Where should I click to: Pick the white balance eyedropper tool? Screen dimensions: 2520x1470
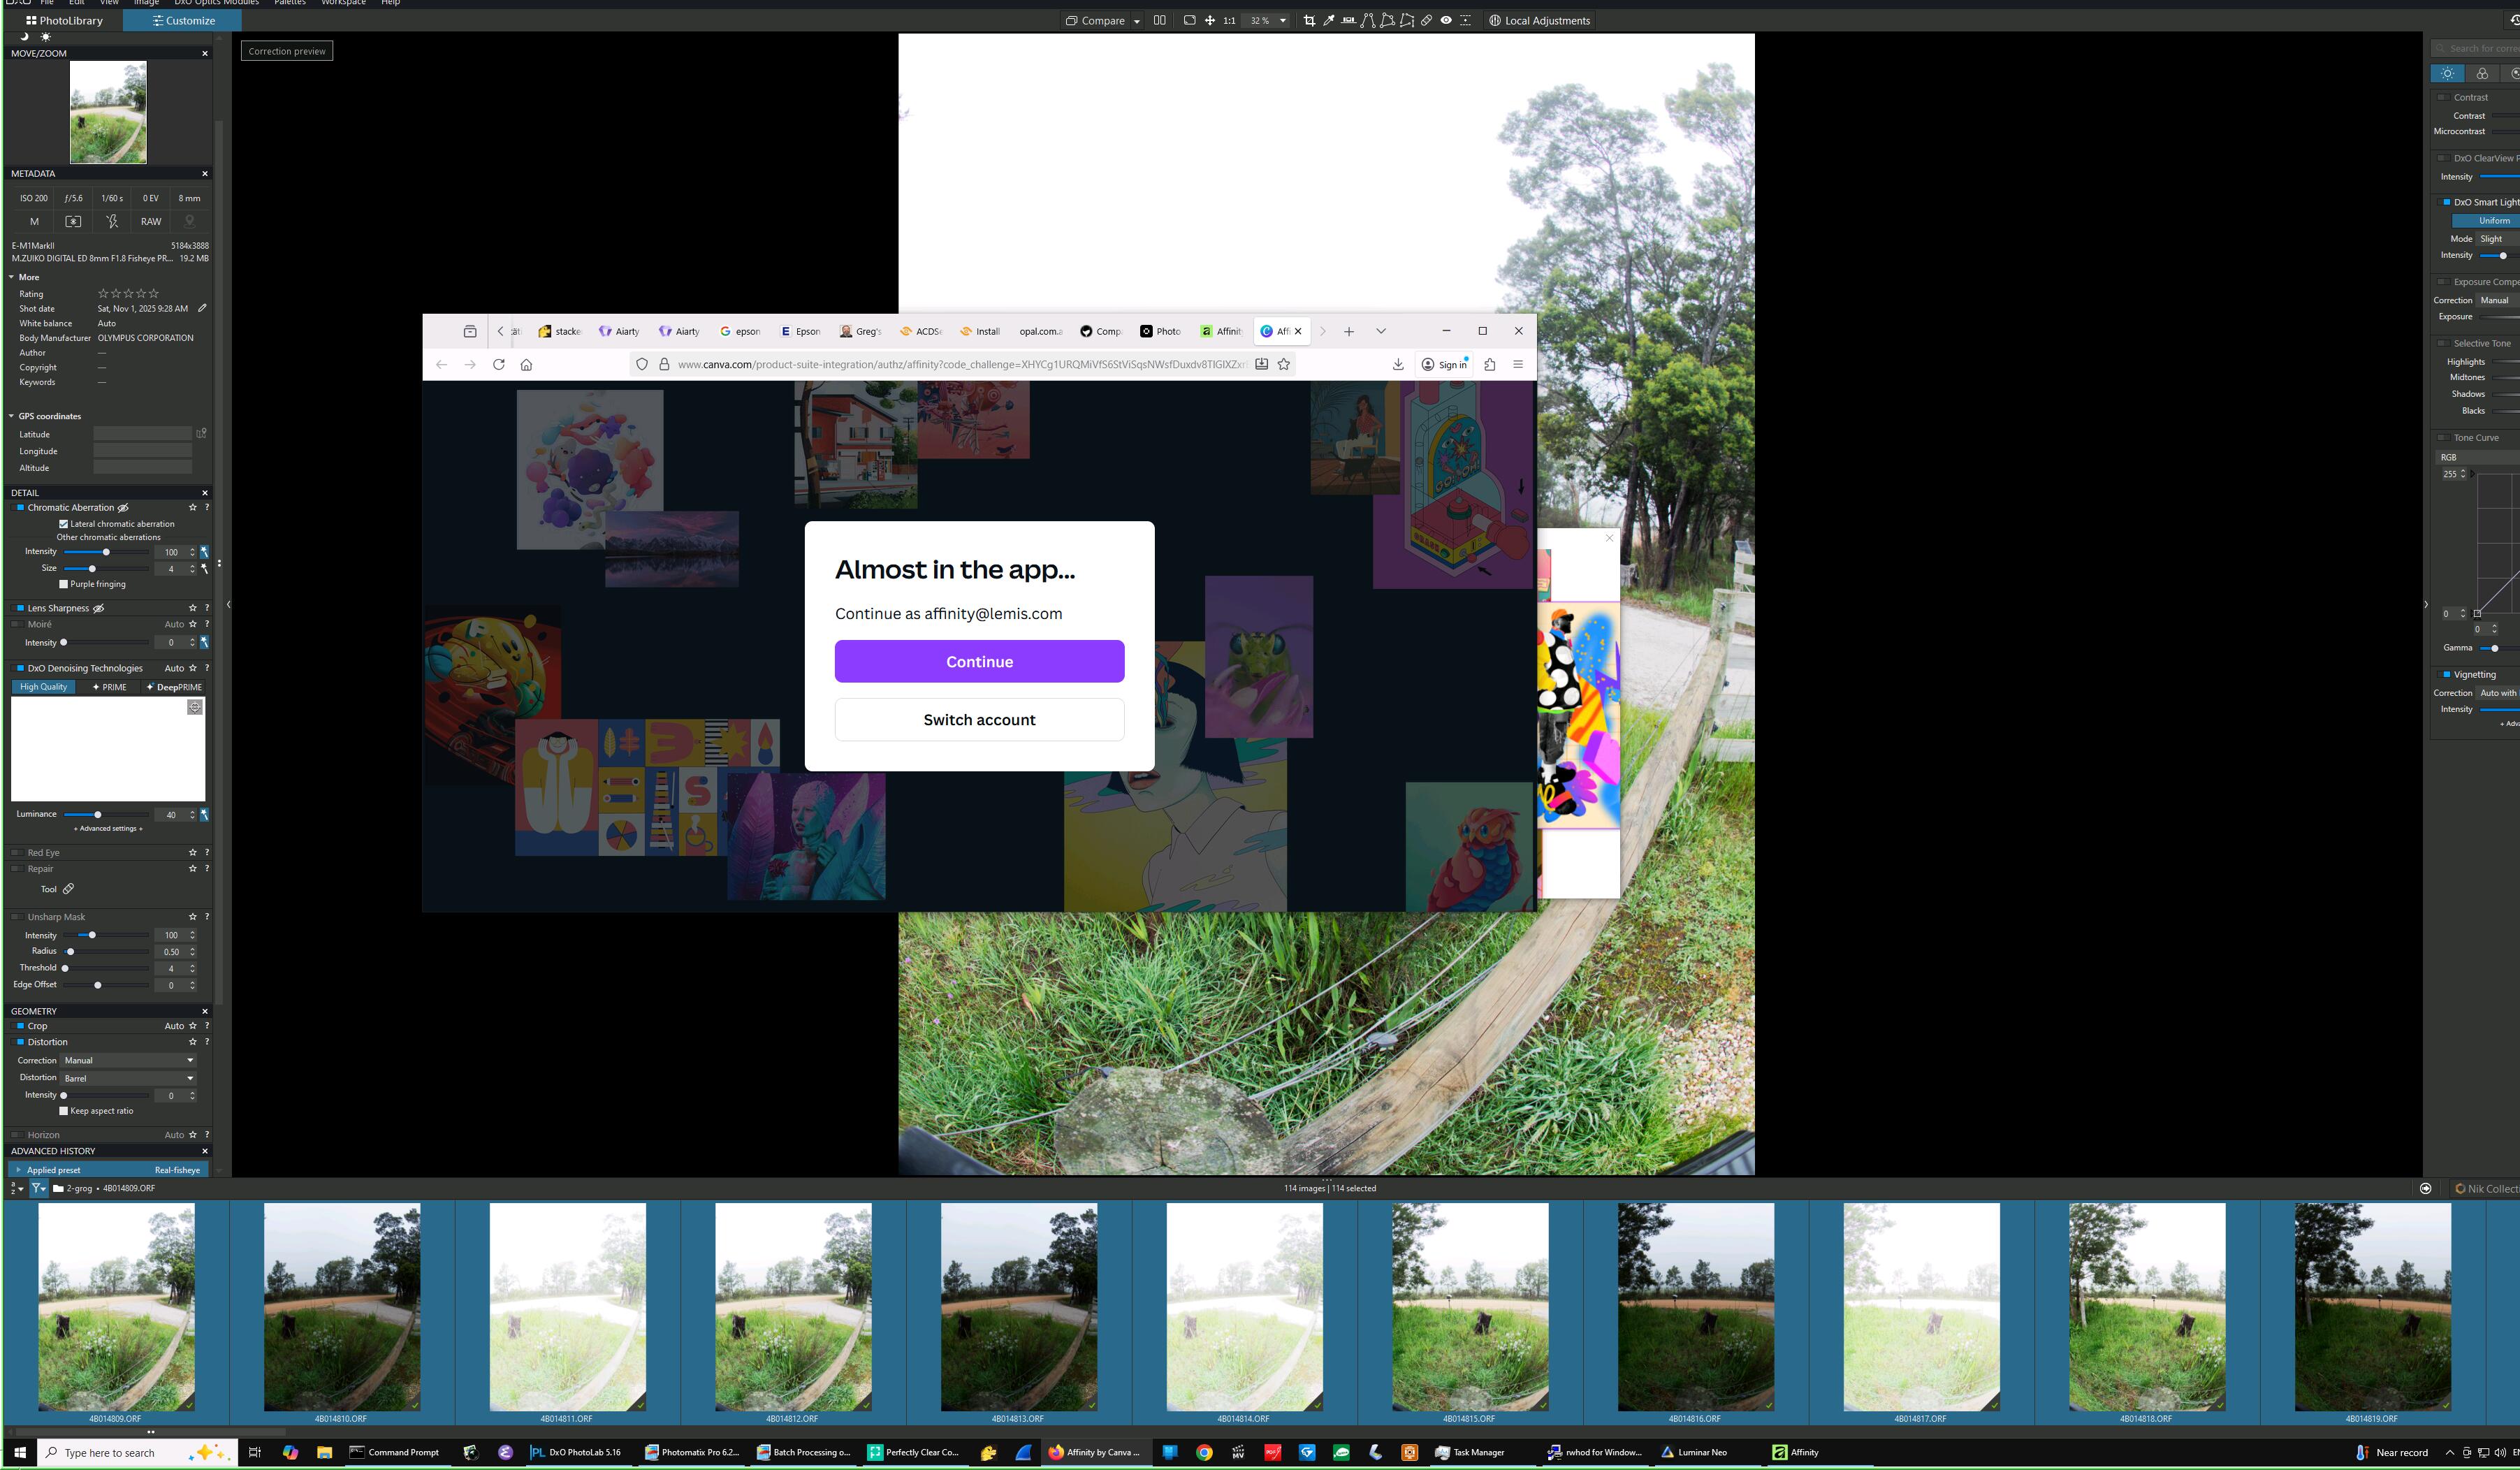[1329, 21]
